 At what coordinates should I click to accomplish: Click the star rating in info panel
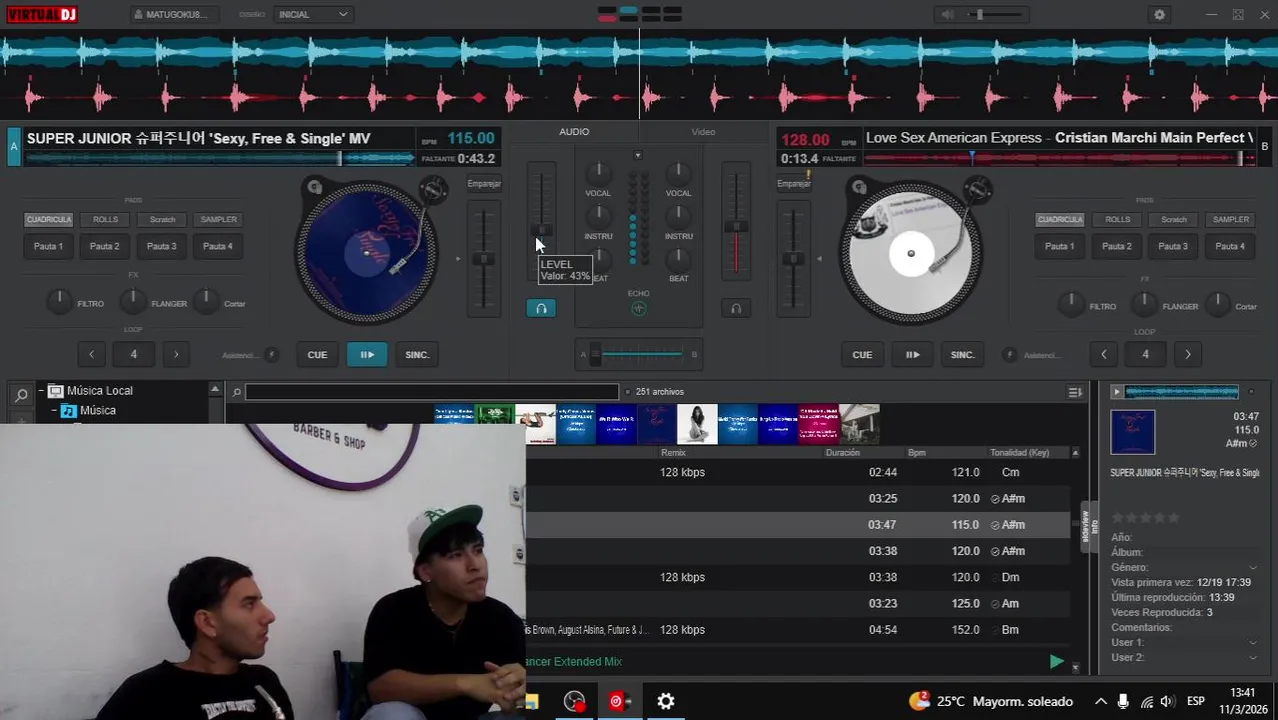(x=1146, y=517)
